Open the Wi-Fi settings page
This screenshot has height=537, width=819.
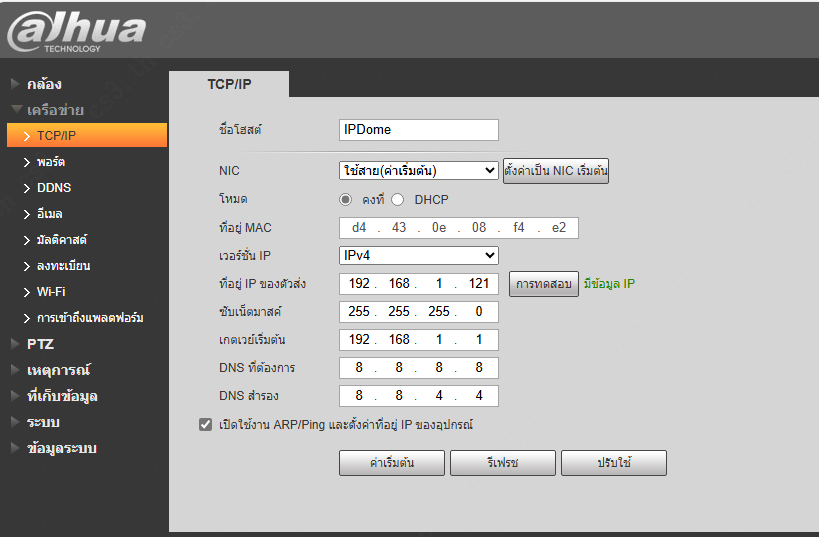coord(51,291)
